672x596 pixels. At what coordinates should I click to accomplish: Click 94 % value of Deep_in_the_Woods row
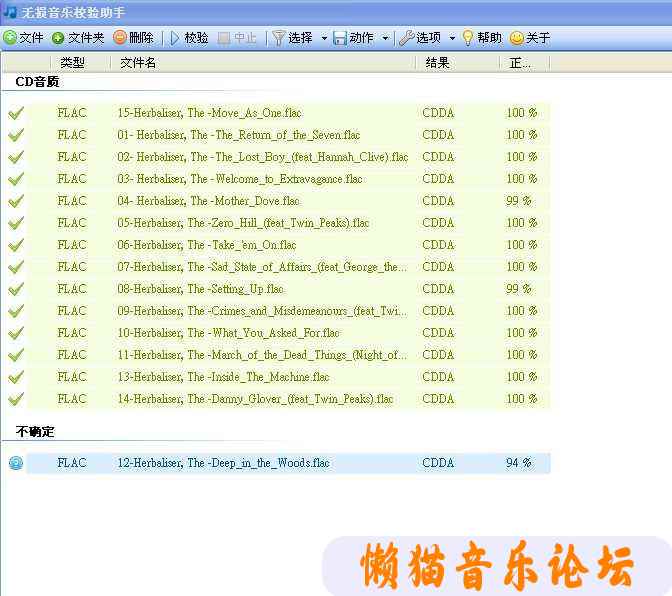coord(519,463)
